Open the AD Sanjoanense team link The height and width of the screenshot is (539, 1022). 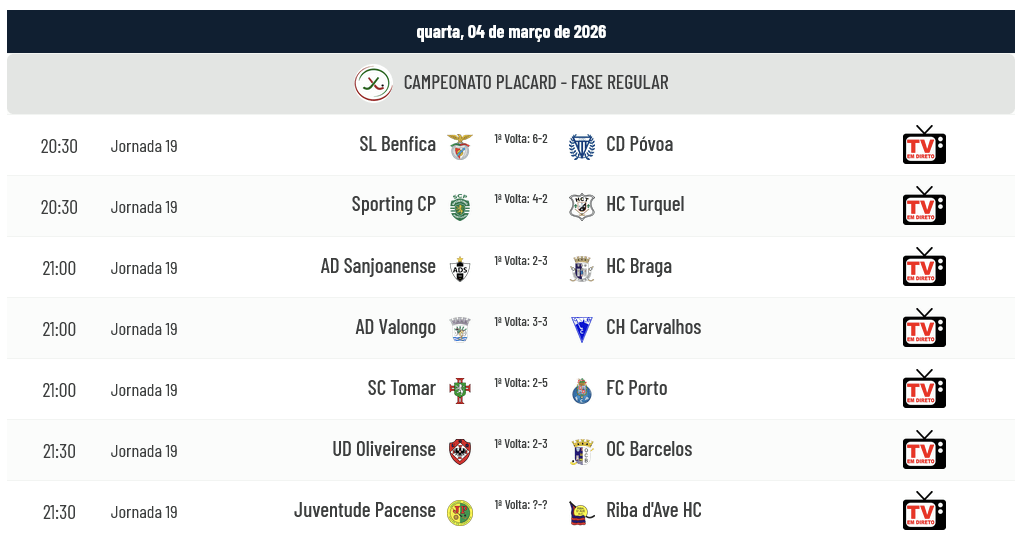pos(378,266)
